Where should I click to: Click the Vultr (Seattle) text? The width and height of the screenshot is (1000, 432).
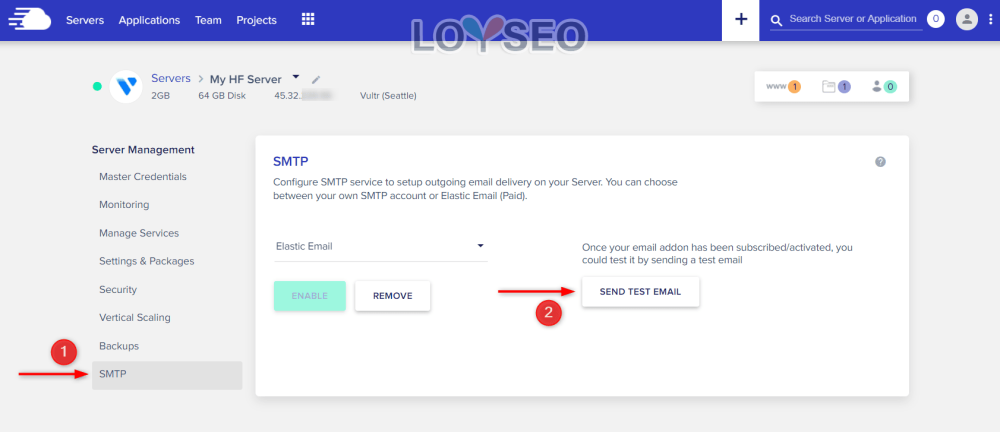[x=388, y=96]
